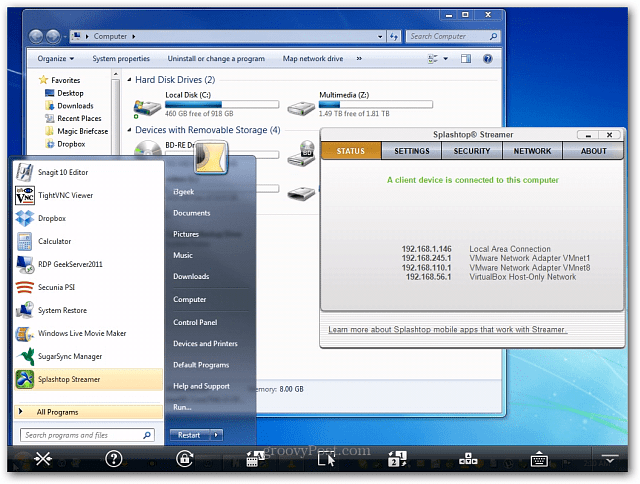Open RDP GeekServer2011 shortcut
Image resolution: width=640 pixels, height=484 pixels.
point(89,264)
